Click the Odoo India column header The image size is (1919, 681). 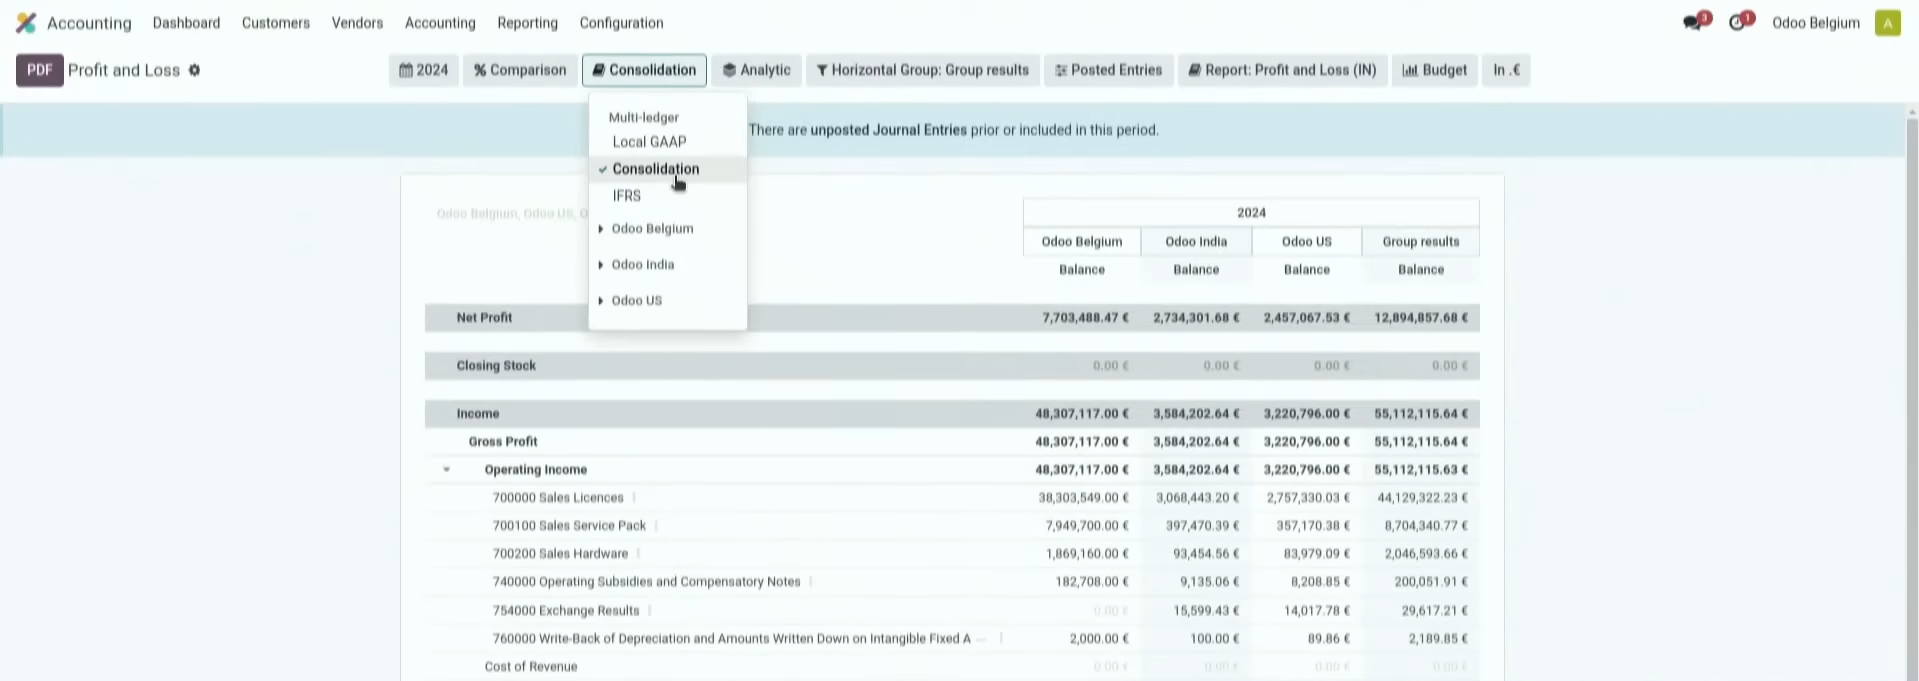(x=1196, y=242)
